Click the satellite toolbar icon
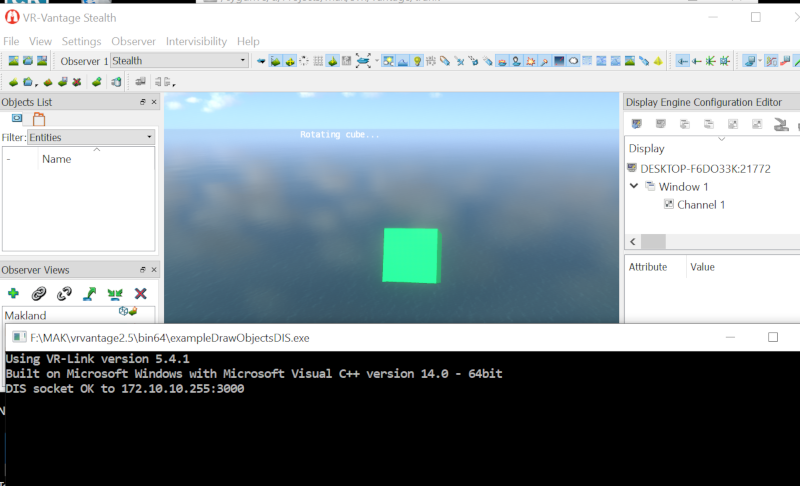The image size is (800, 486). point(644,61)
